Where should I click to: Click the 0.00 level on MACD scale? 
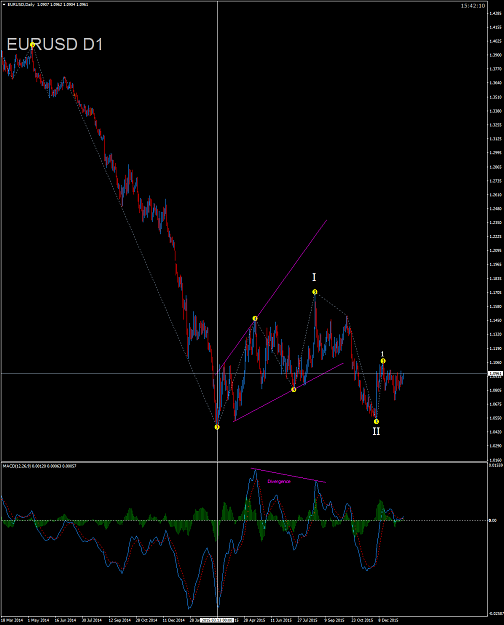[493, 521]
